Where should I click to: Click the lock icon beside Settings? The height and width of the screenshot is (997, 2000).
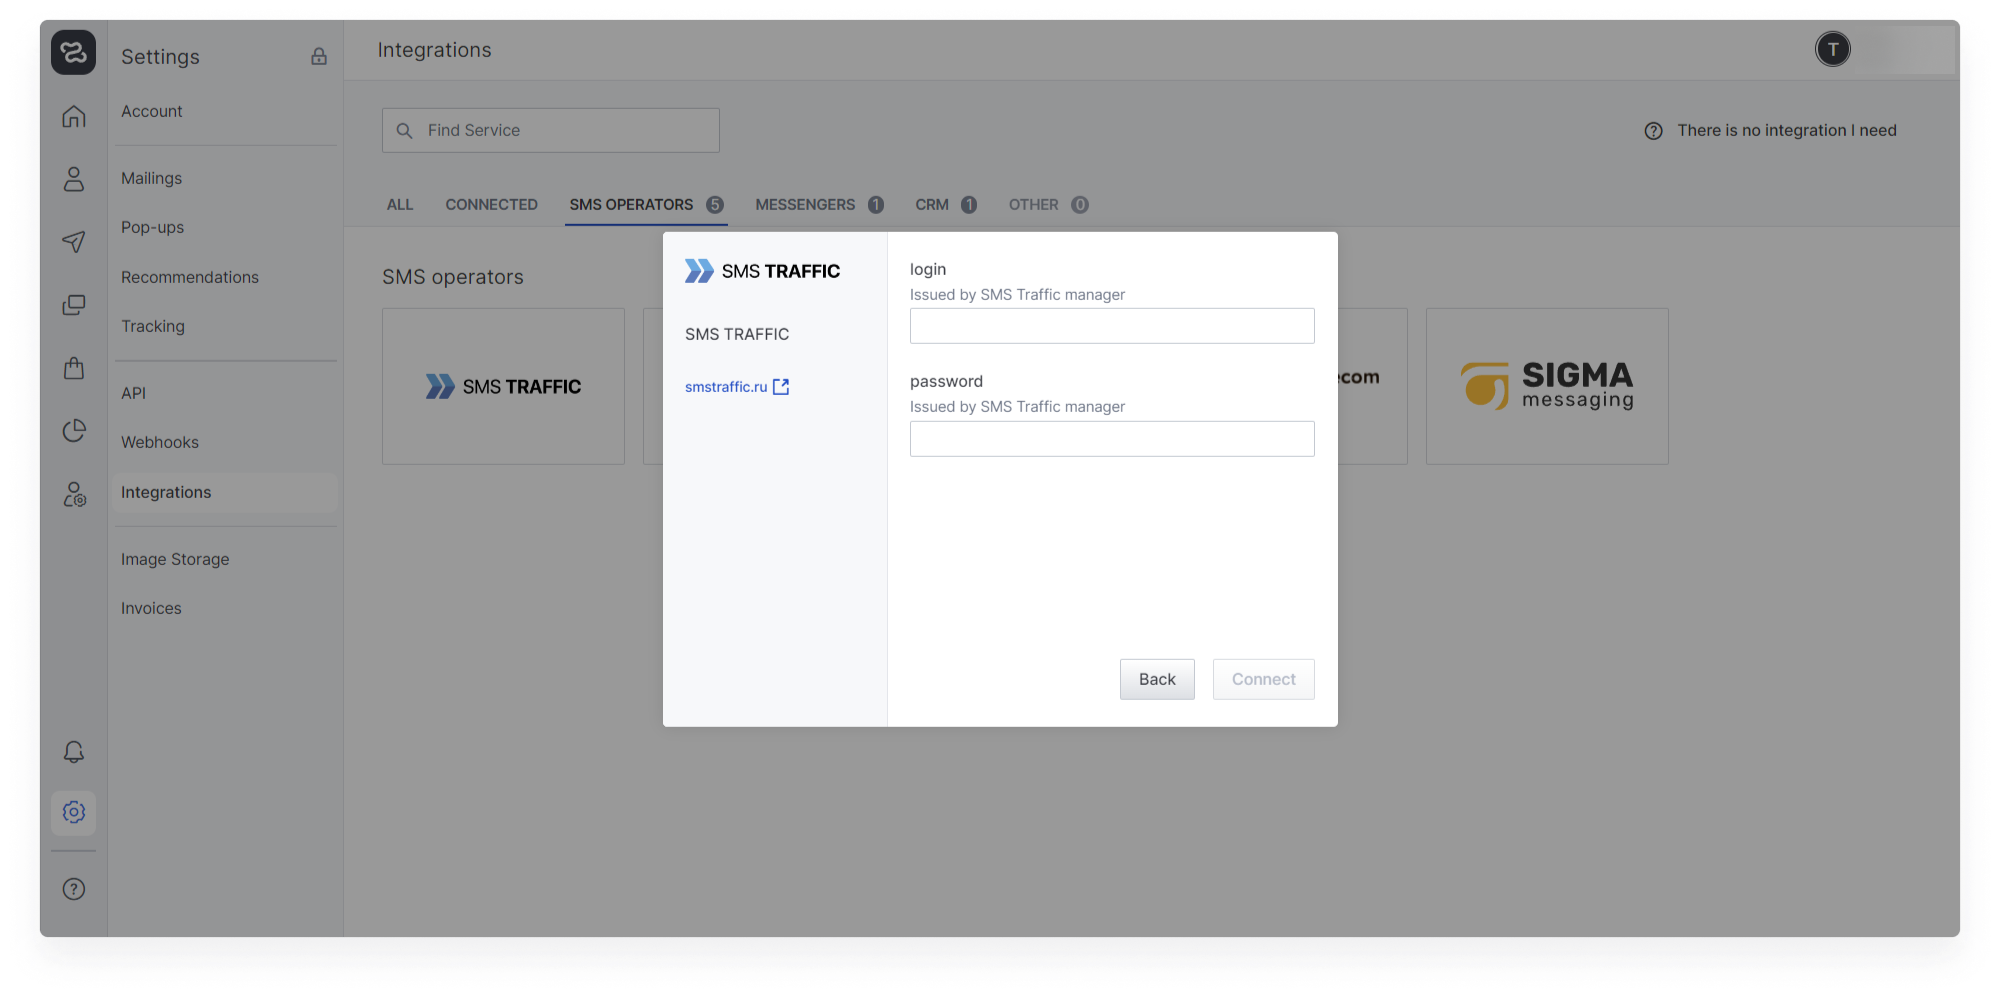coord(319,56)
